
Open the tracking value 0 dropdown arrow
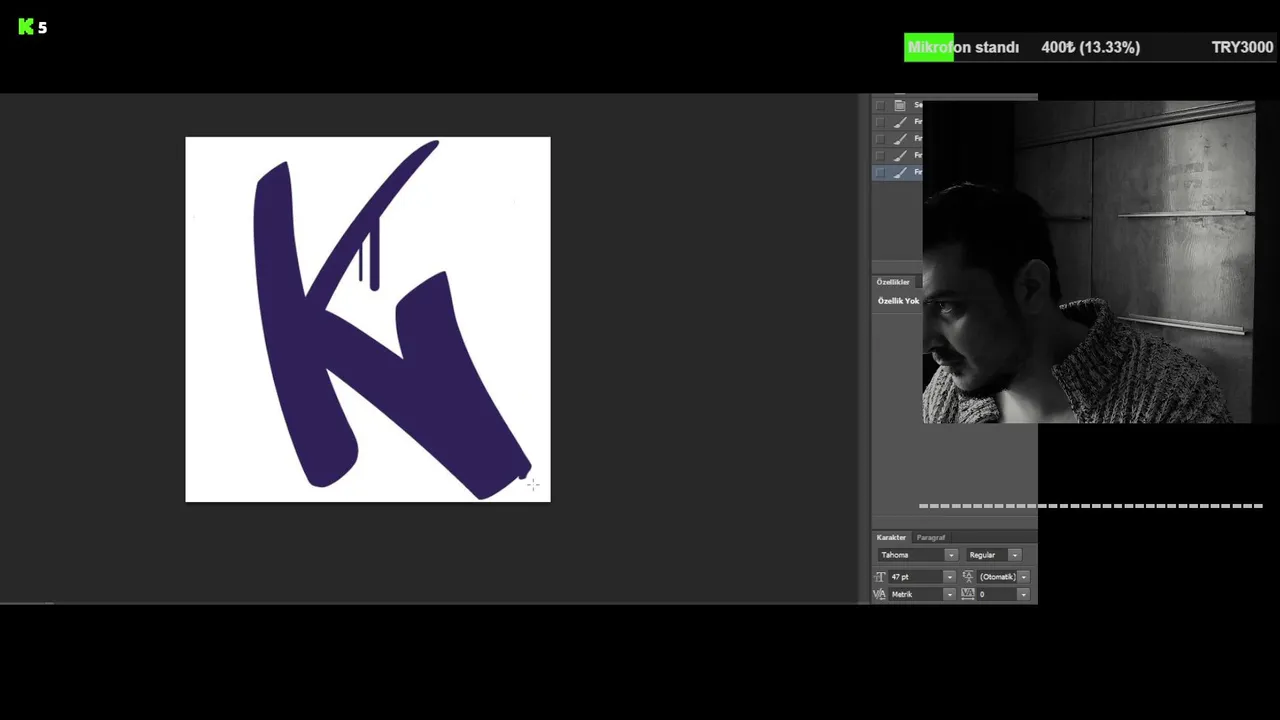(1023, 594)
